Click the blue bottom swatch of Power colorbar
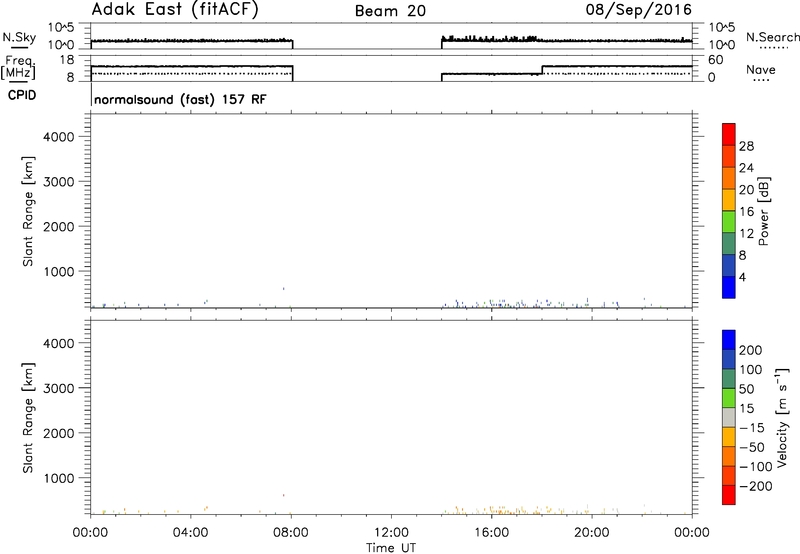 point(729,287)
